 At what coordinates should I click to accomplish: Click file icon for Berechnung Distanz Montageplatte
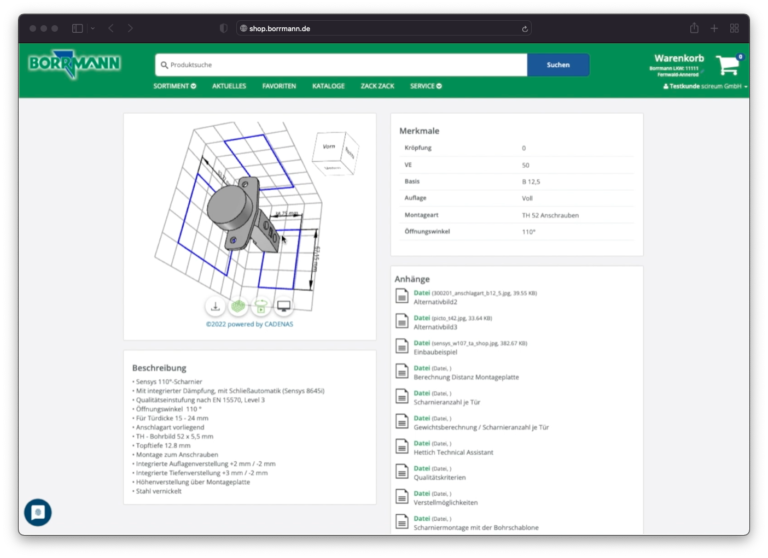tap(402, 371)
